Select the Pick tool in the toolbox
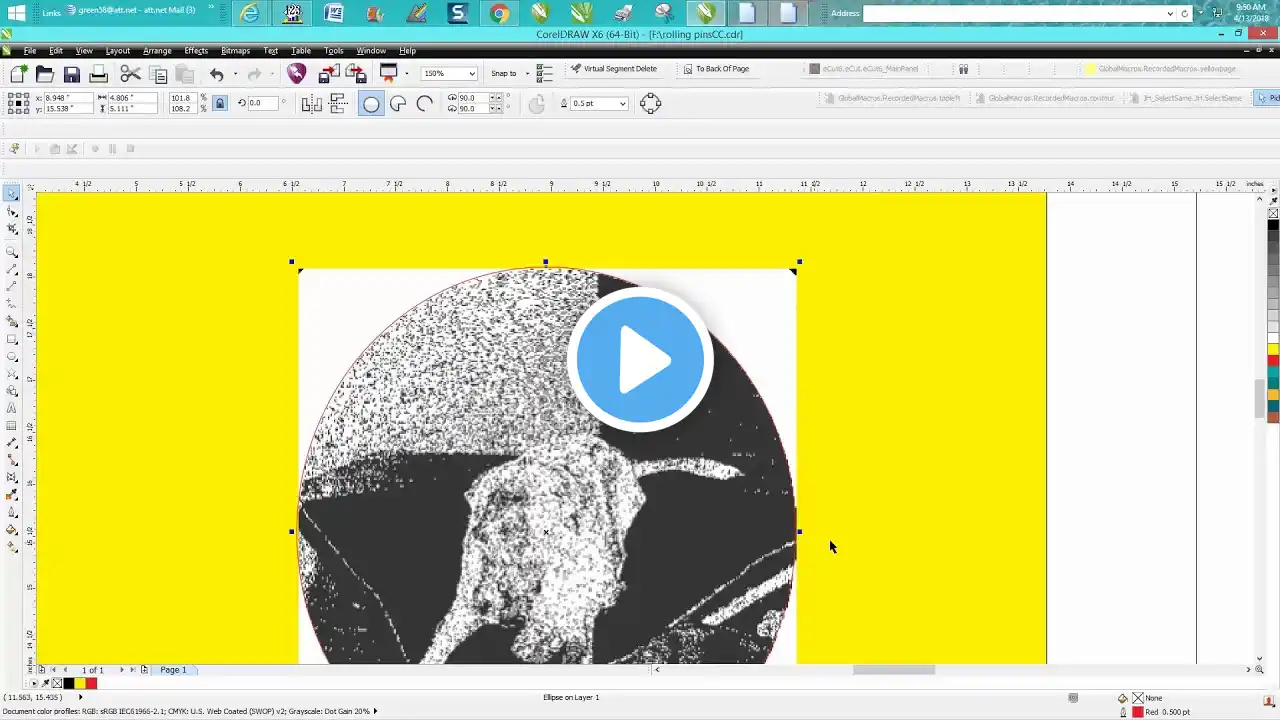 (x=12, y=194)
